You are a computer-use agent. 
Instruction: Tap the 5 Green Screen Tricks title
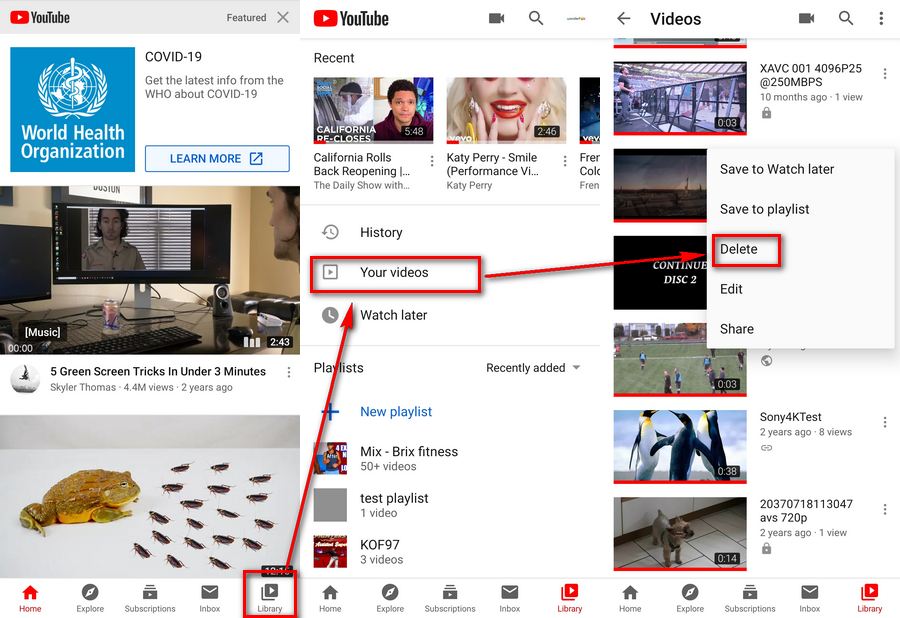[158, 372]
